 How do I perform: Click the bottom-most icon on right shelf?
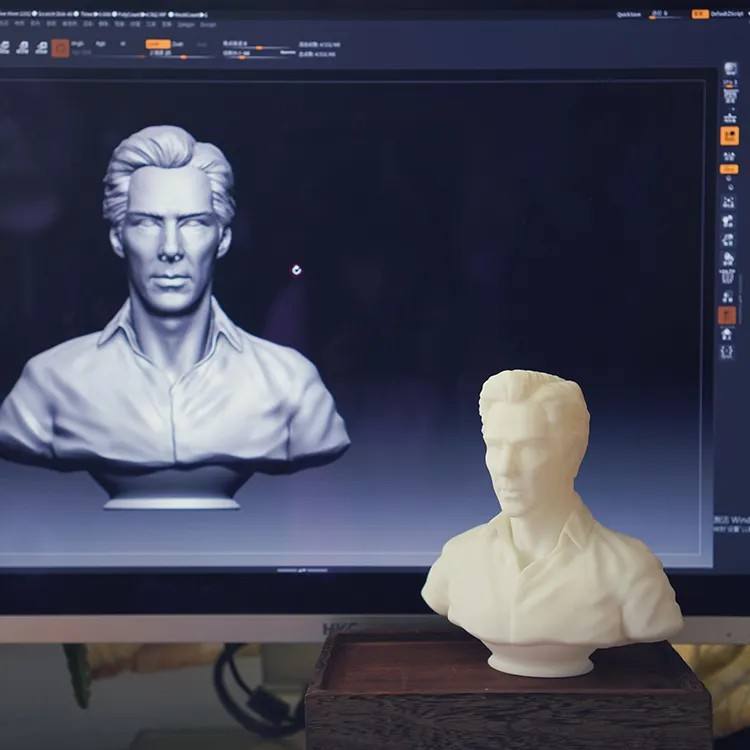coord(727,352)
